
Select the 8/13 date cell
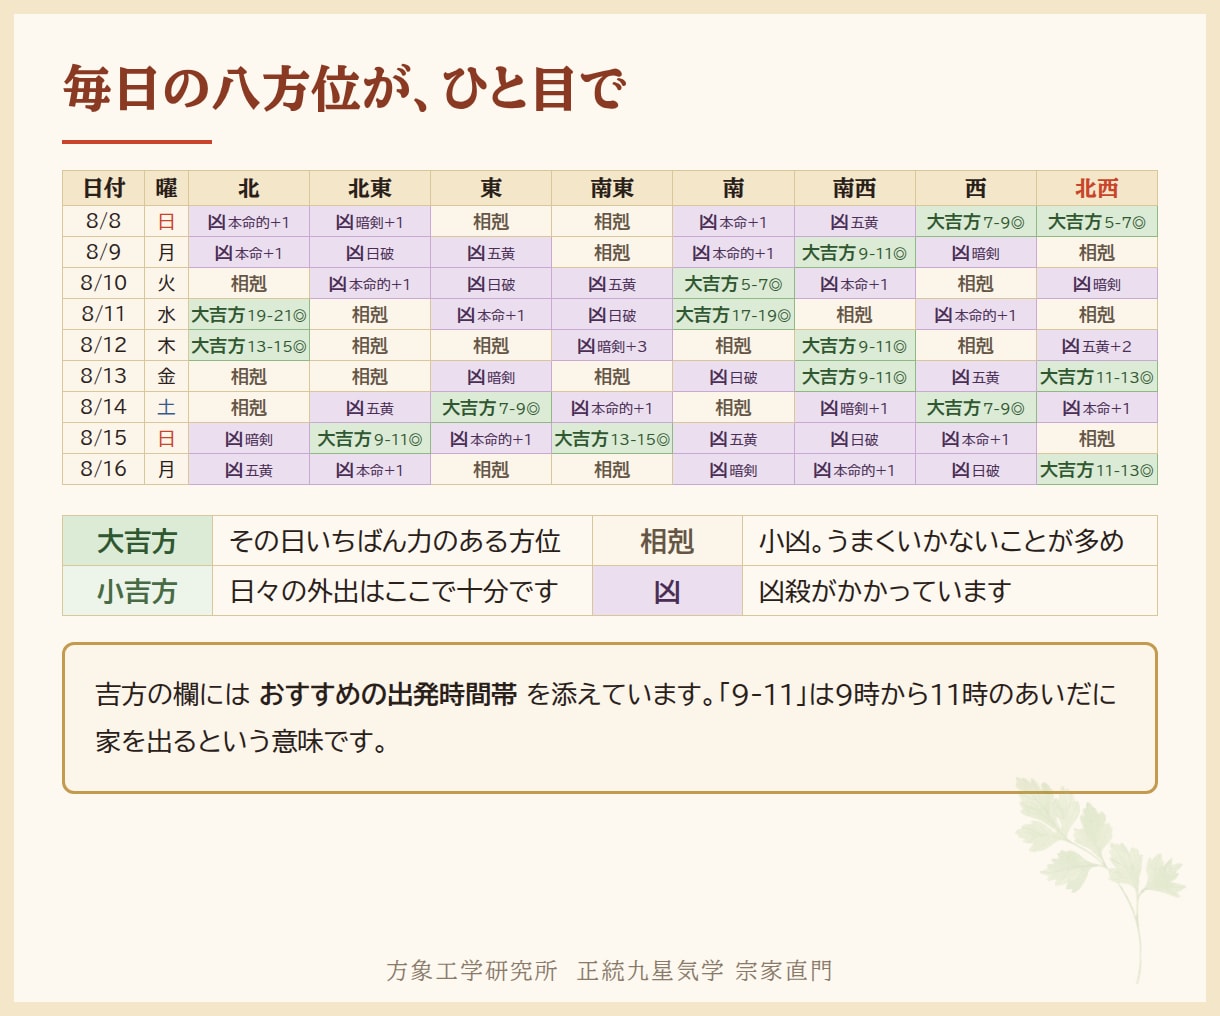point(104,376)
